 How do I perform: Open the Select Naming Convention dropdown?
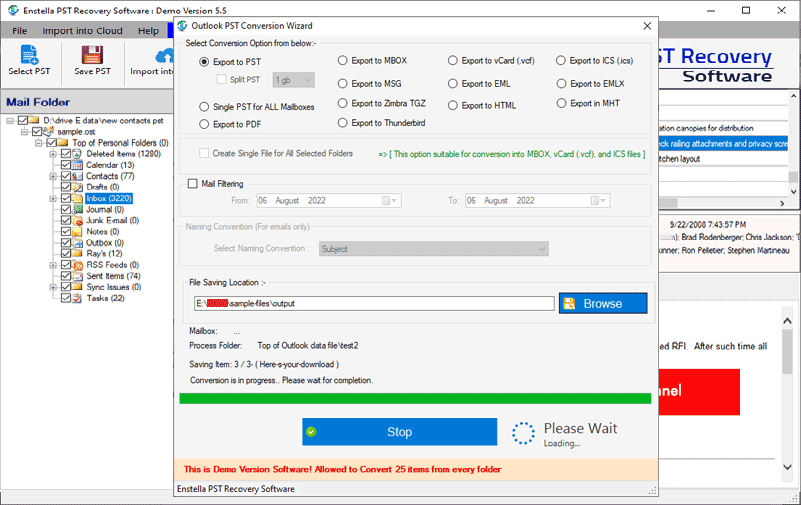434,249
